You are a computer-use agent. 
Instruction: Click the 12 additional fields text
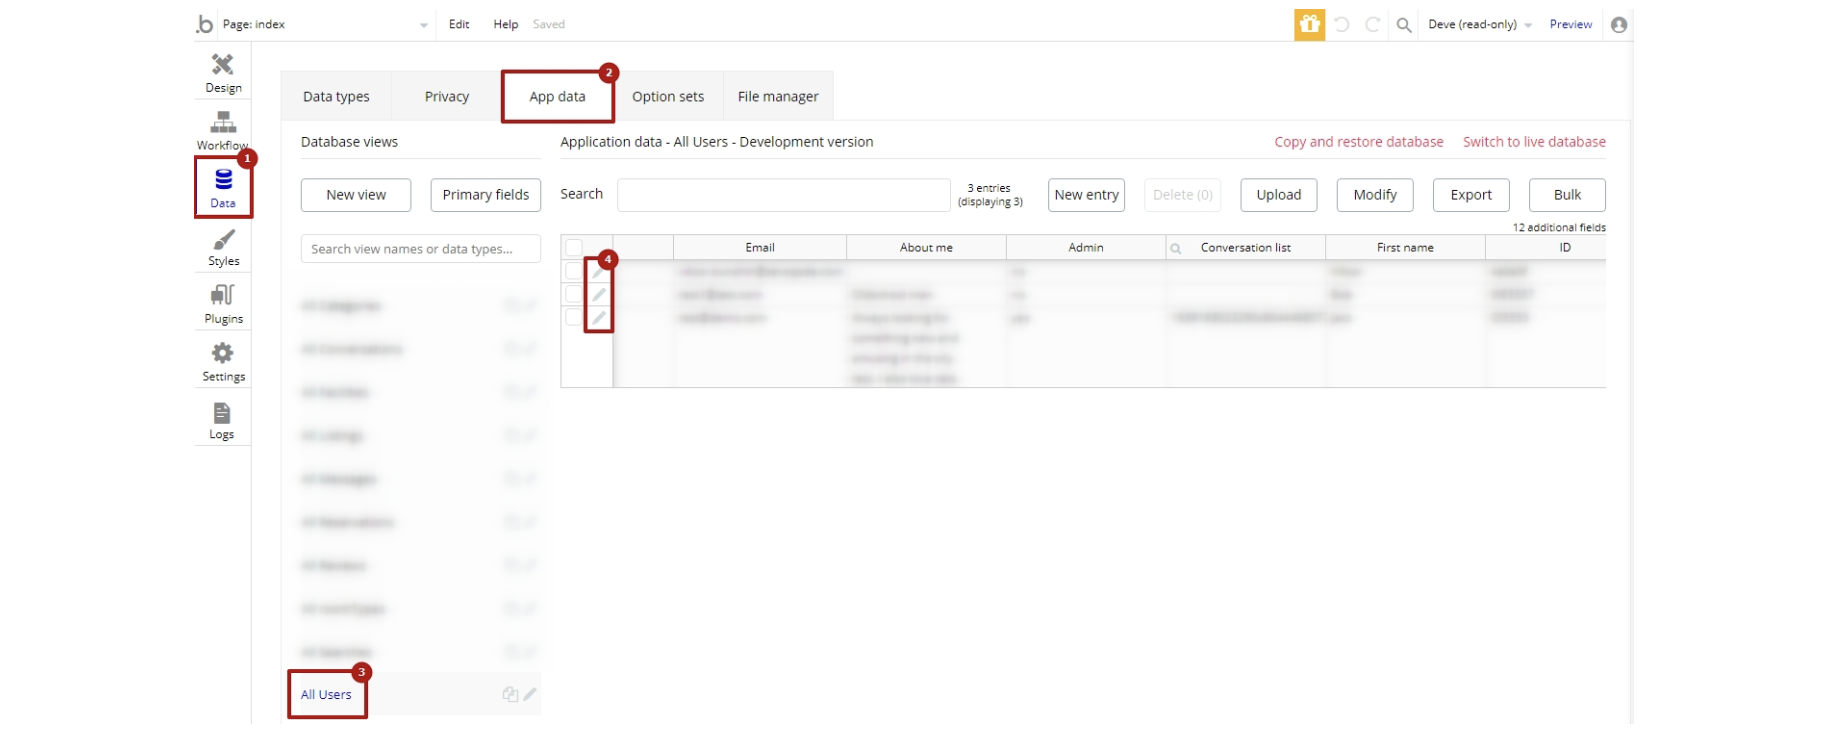click(x=1559, y=228)
